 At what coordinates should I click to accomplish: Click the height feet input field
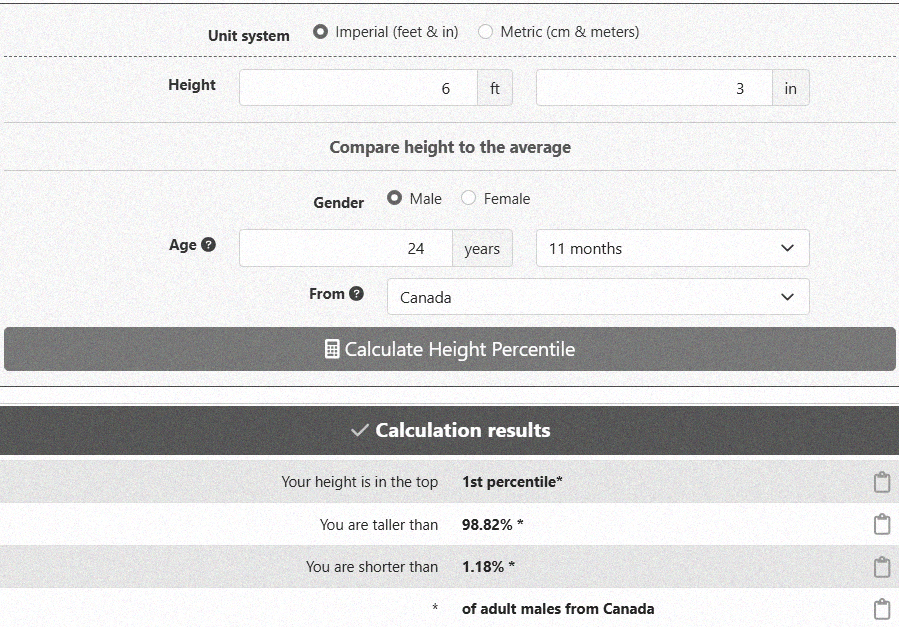[358, 88]
